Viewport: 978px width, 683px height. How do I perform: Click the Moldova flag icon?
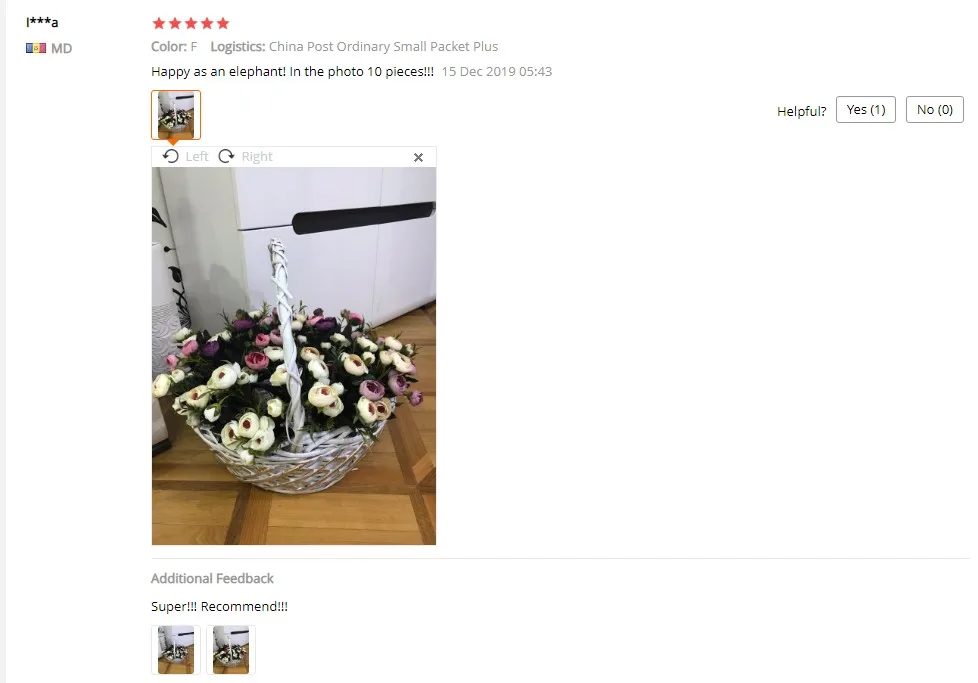[36, 48]
